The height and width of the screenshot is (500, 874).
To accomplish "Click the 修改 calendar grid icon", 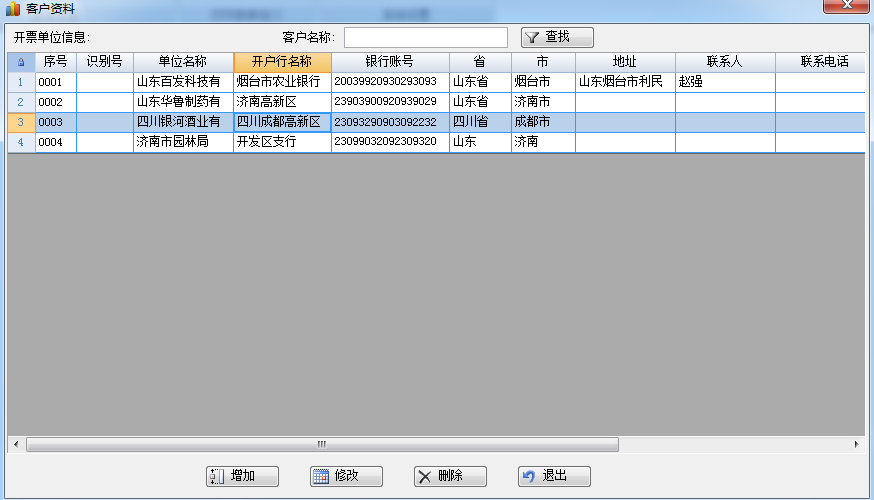I will 321,477.
